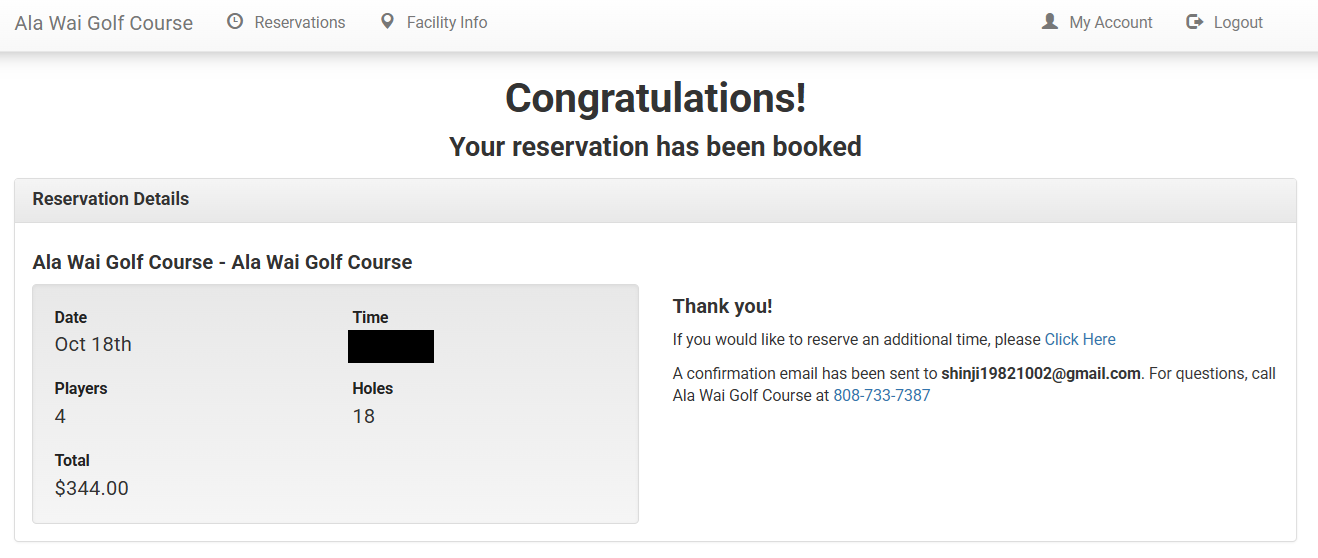Click the blacked-out Time value
The height and width of the screenshot is (558, 1318).
[x=391, y=346]
